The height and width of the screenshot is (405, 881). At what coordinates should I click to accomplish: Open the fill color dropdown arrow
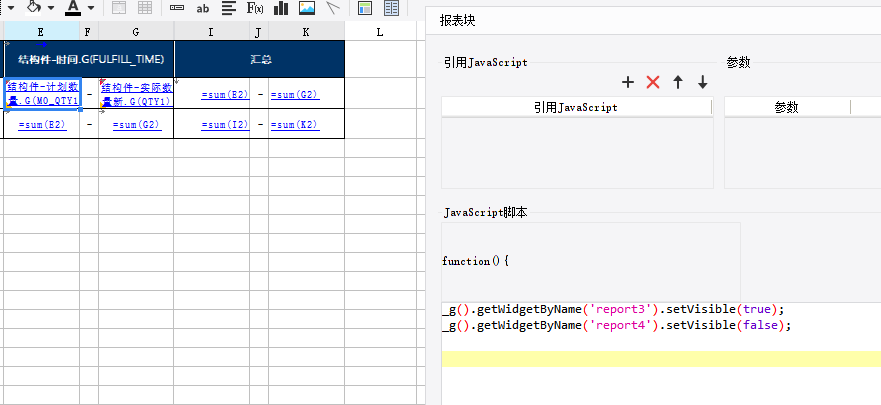[51, 8]
